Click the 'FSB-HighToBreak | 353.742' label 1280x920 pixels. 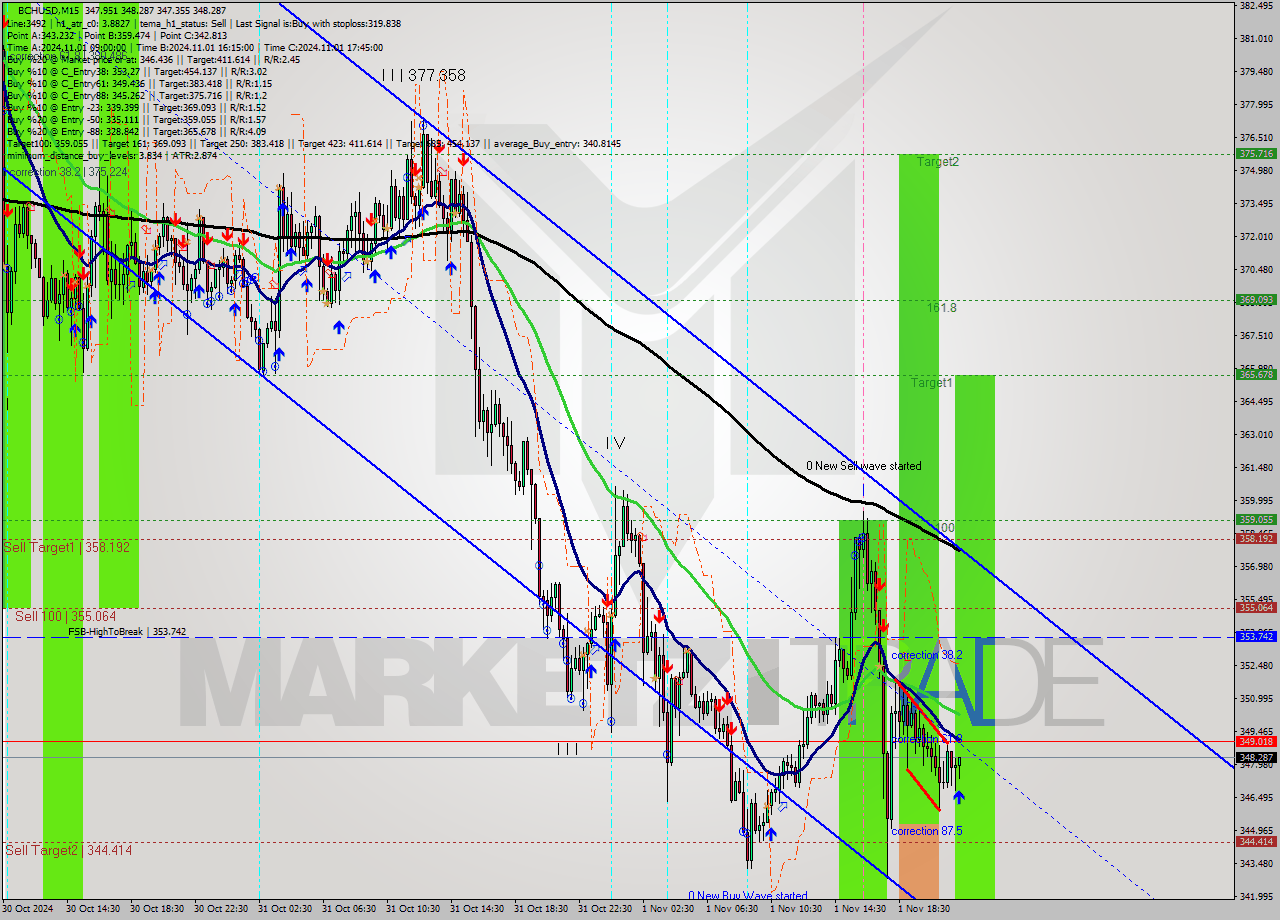pyautogui.click(x=126, y=632)
